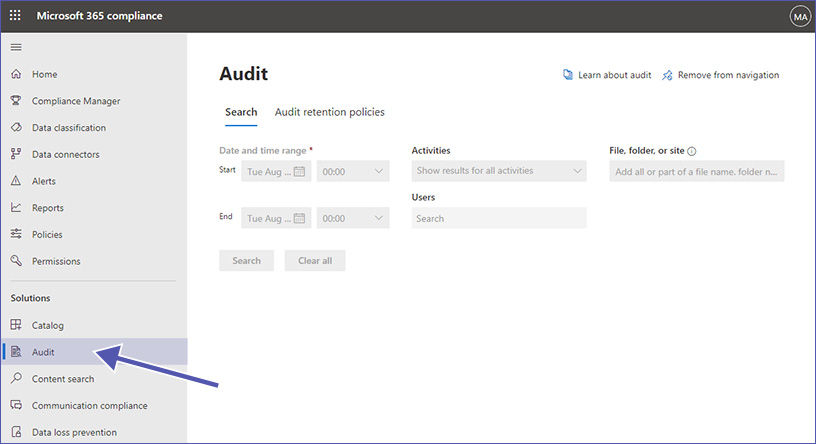Screen dimensions: 816x444
Task: Open the Start date calendar icon
Action: click(x=299, y=171)
